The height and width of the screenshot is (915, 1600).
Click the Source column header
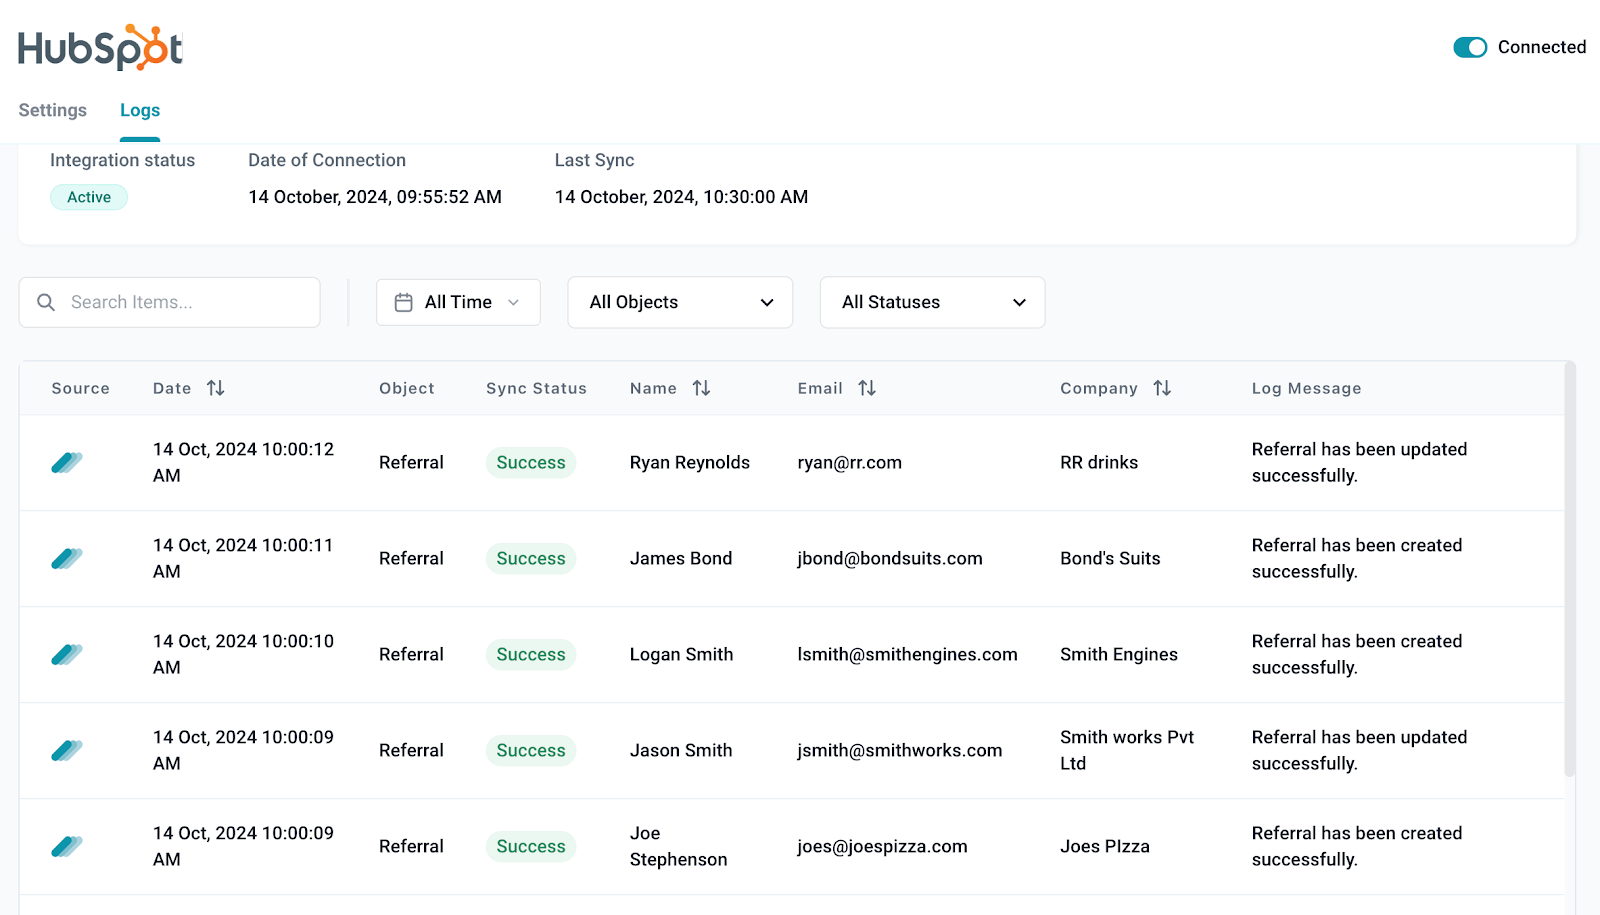click(x=81, y=388)
